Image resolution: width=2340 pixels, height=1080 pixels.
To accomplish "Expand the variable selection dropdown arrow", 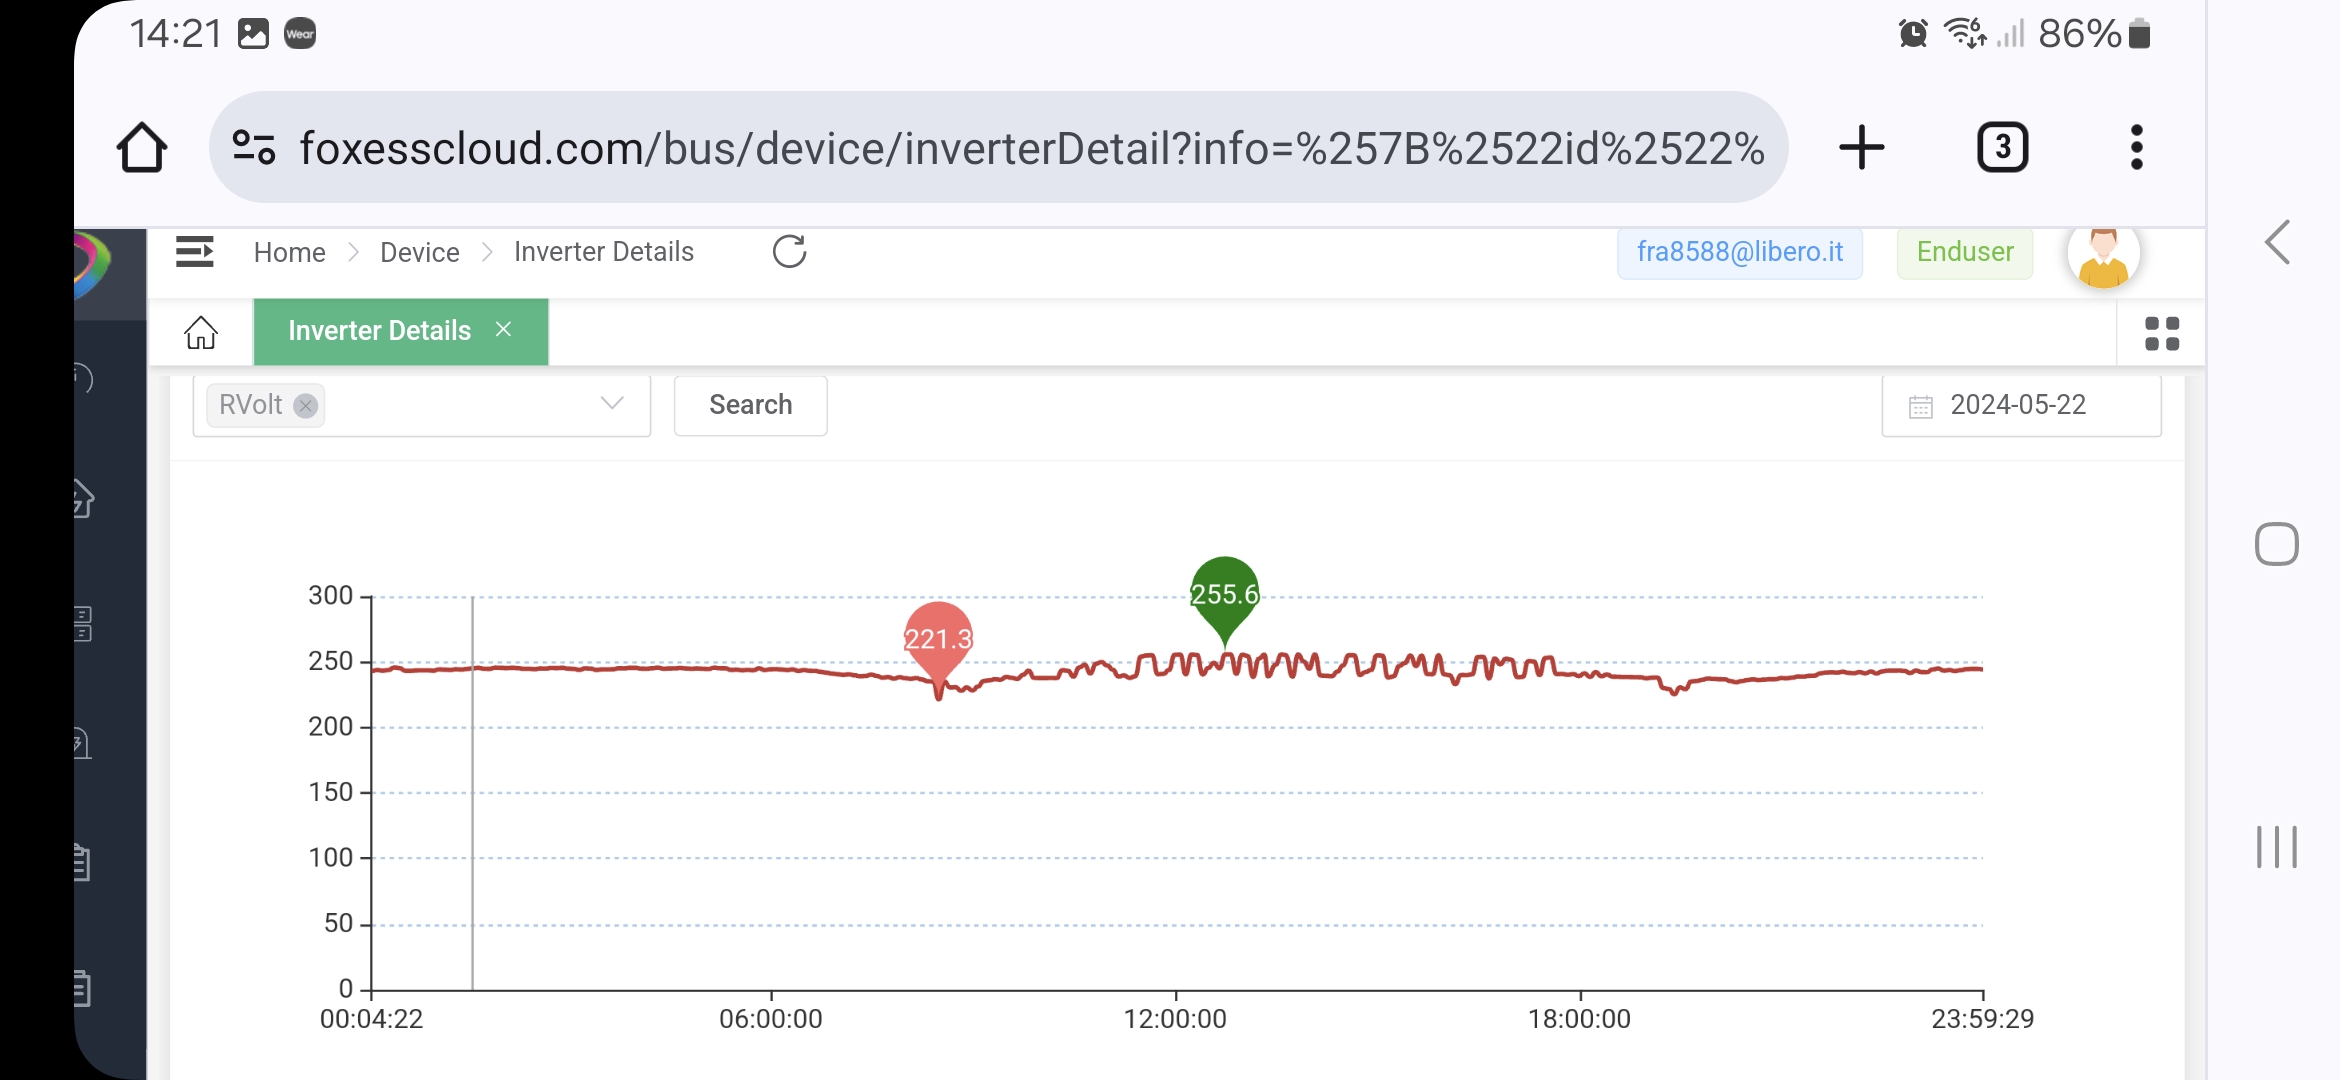I will click(x=612, y=404).
